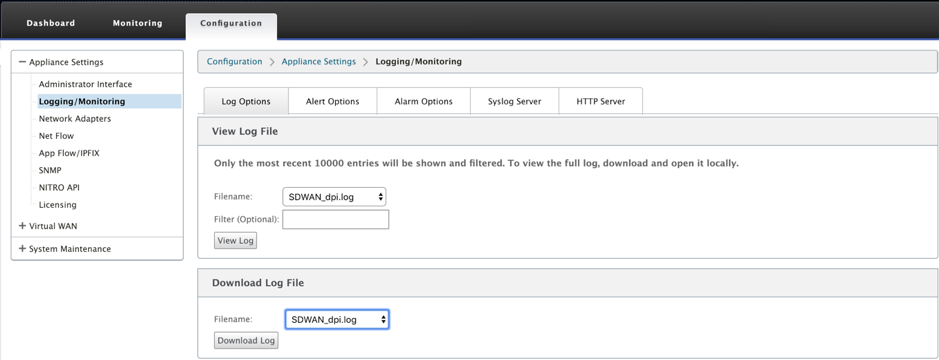Open View Log filename dropdown

(x=334, y=196)
